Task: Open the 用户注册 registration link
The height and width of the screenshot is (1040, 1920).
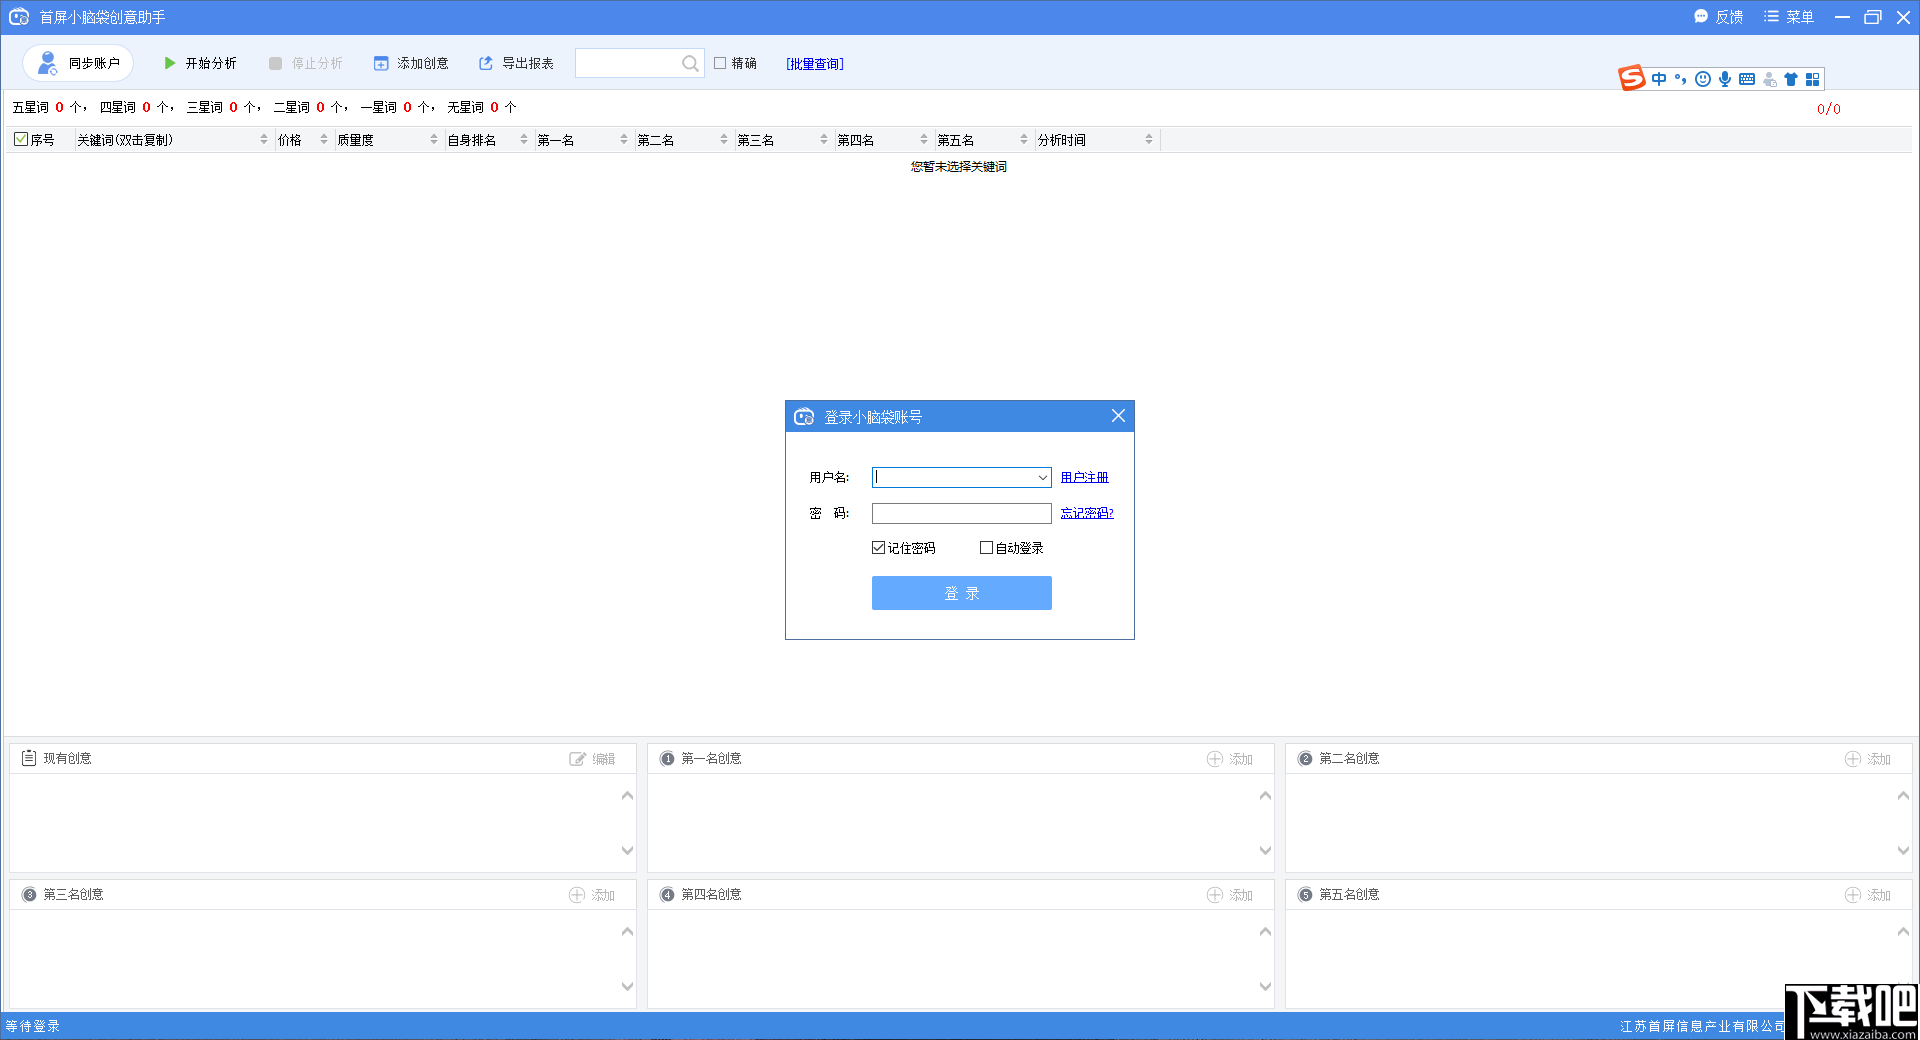Action: pyautogui.click(x=1085, y=477)
